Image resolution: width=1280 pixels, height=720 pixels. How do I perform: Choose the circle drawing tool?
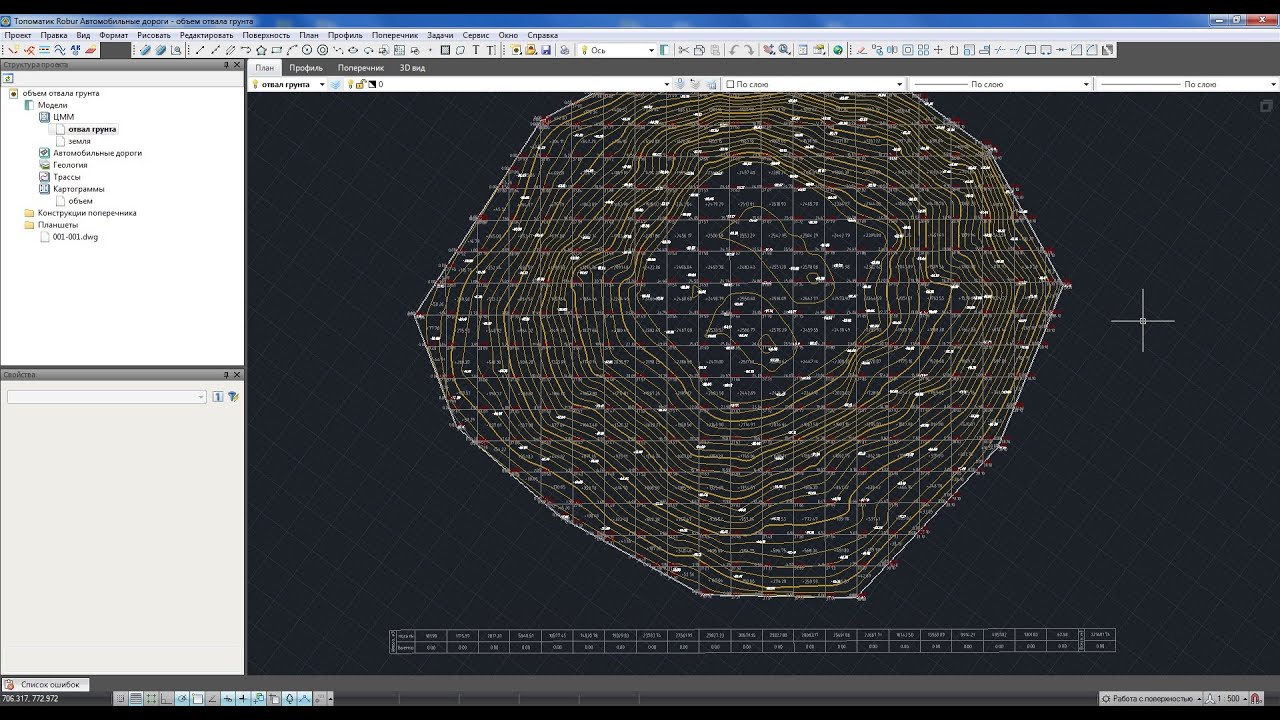tap(307, 50)
